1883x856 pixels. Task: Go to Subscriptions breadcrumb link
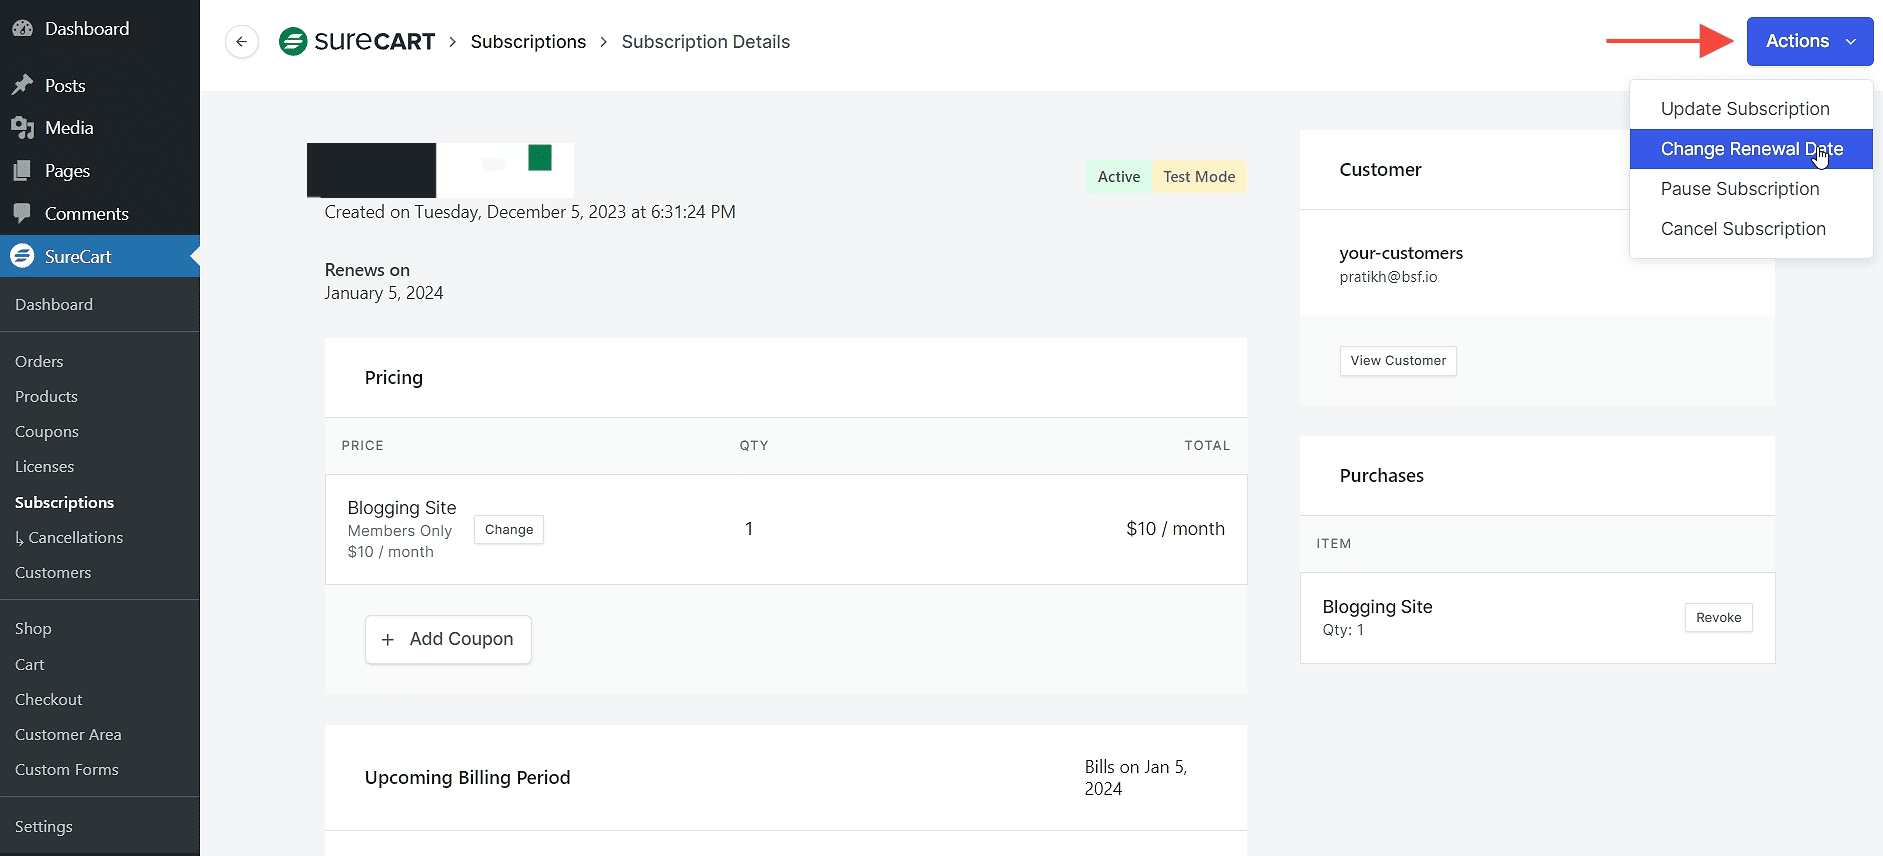pyautogui.click(x=528, y=42)
